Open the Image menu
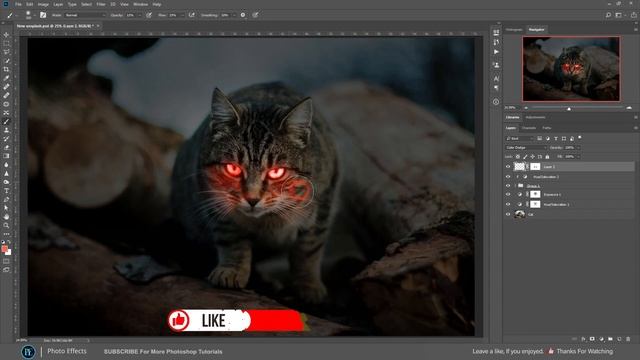Image resolution: width=640 pixels, height=360 pixels. click(43, 4)
